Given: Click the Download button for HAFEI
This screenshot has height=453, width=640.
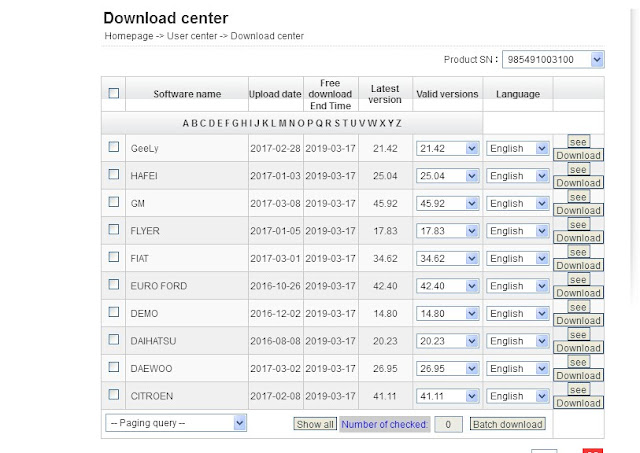Looking at the screenshot, I should [578, 183].
